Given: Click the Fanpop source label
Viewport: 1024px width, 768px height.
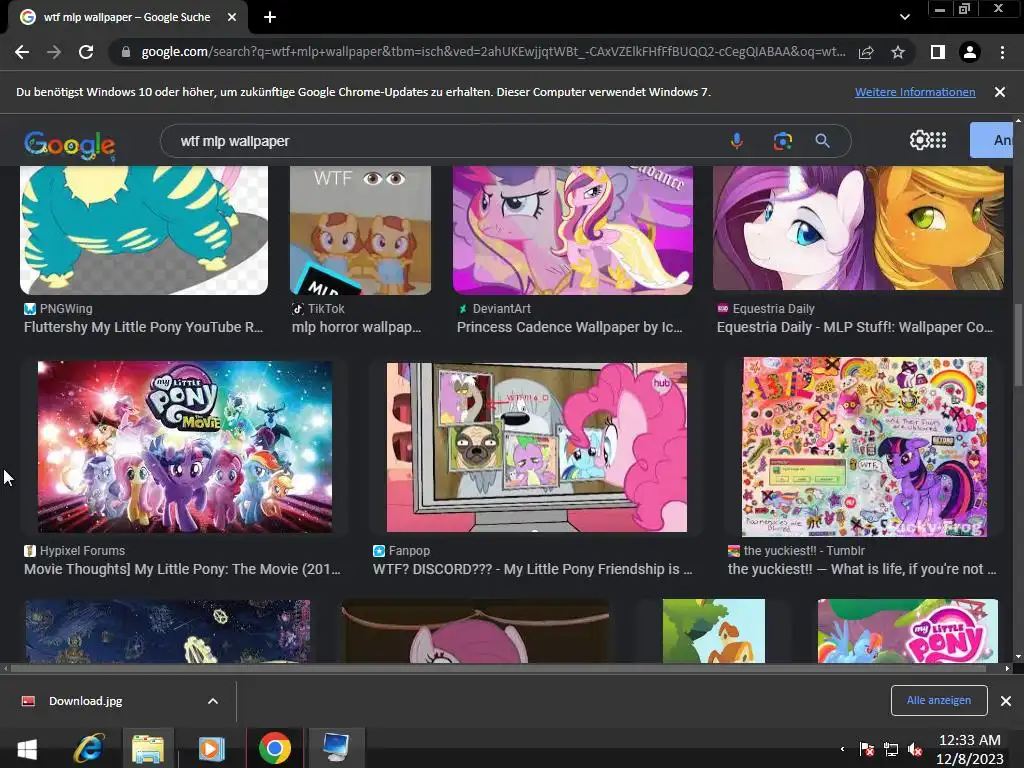Looking at the screenshot, I should point(409,551).
